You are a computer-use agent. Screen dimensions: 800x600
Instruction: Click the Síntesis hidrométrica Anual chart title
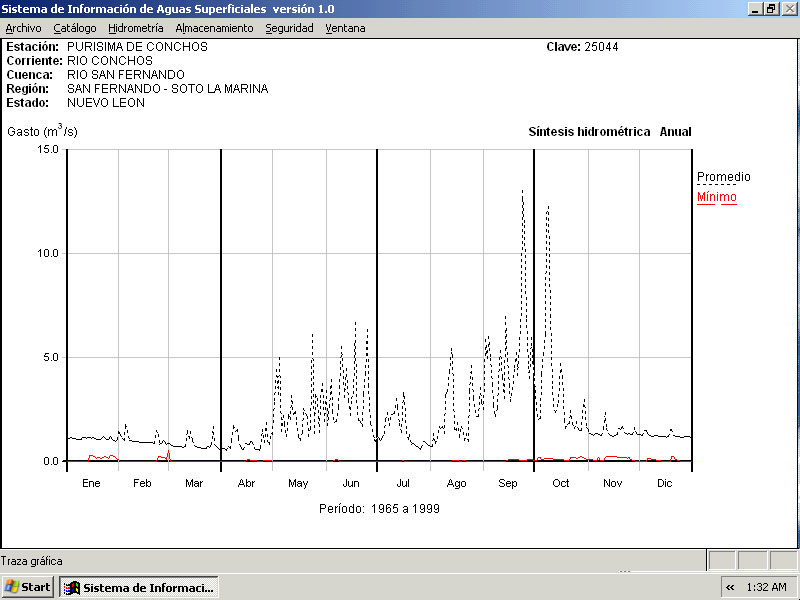609,132
